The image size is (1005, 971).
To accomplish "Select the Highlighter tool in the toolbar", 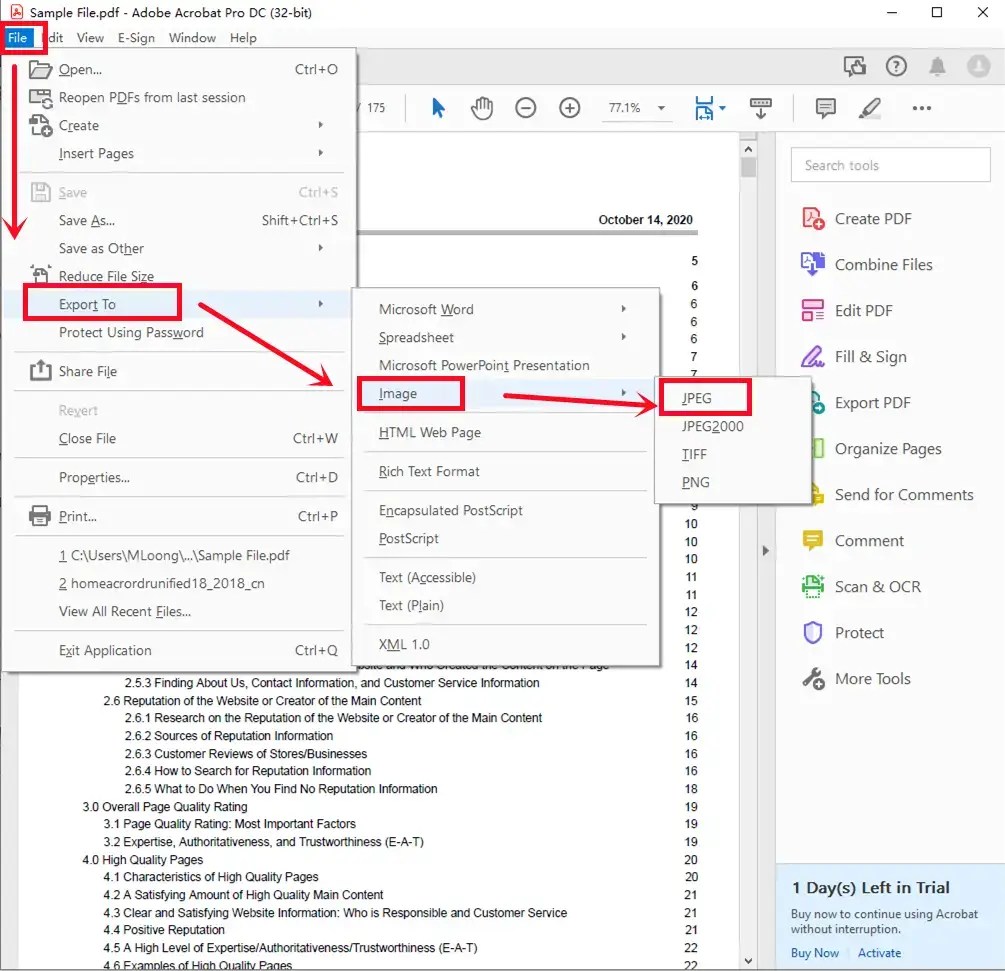I will coord(870,107).
